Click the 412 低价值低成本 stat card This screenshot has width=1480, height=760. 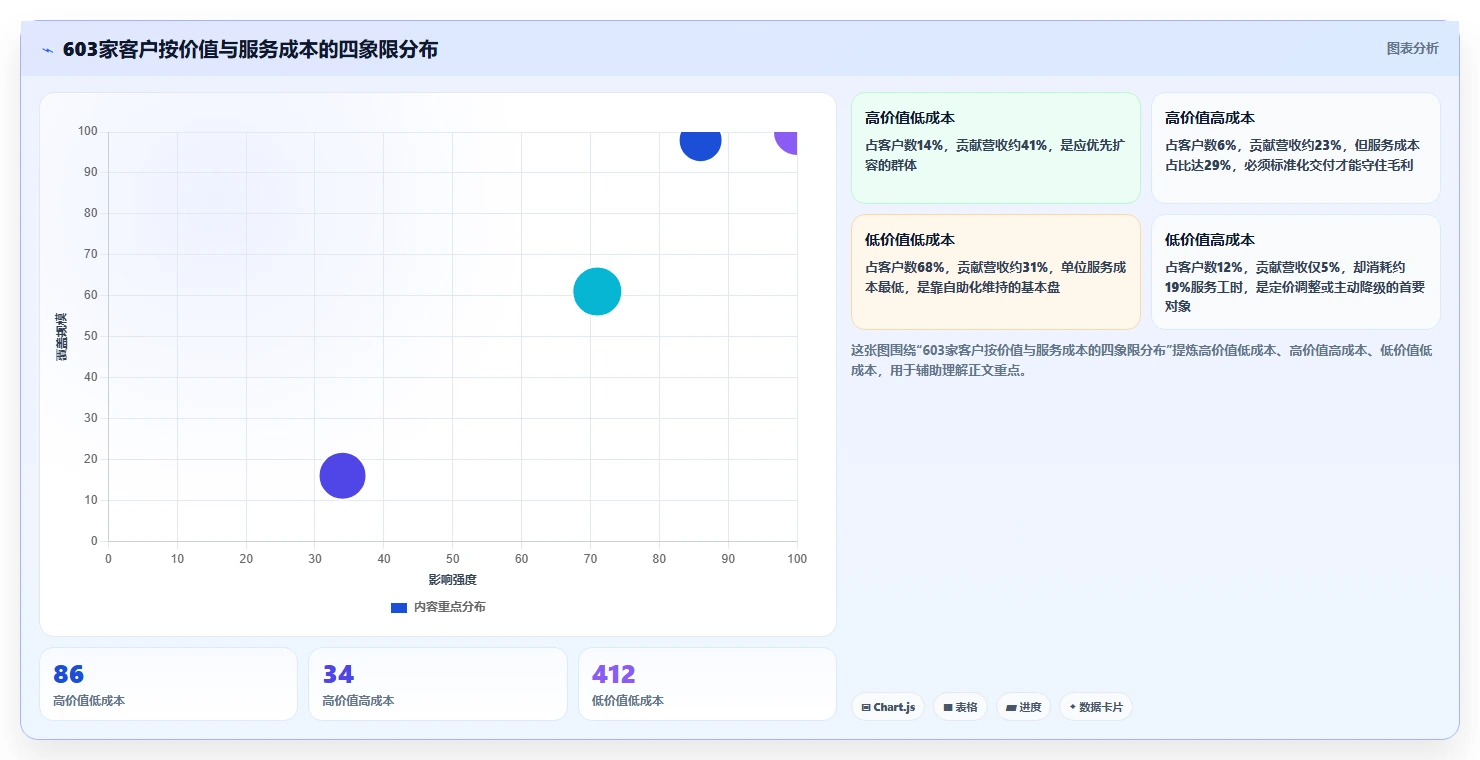(707, 684)
